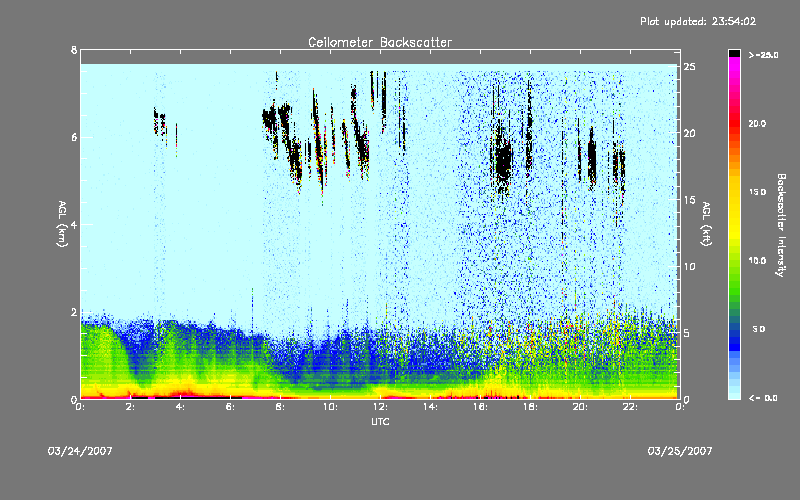Click the start date 03/24/2007 label
The image size is (800, 500).
click(80, 451)
